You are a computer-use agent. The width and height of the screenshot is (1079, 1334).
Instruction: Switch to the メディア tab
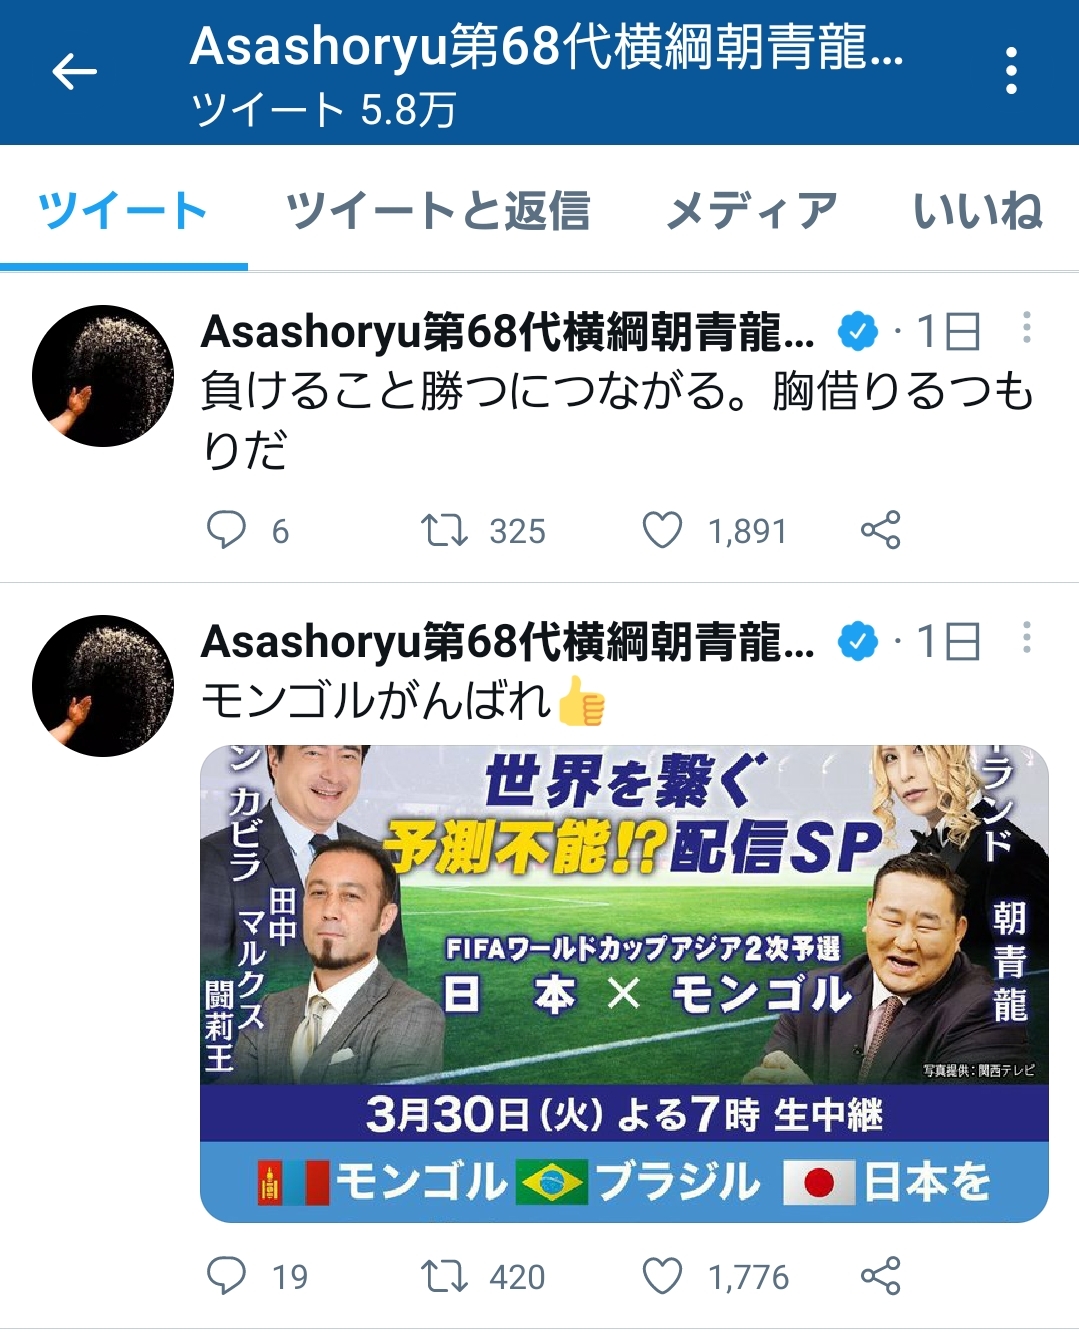[x=752, y=211]
